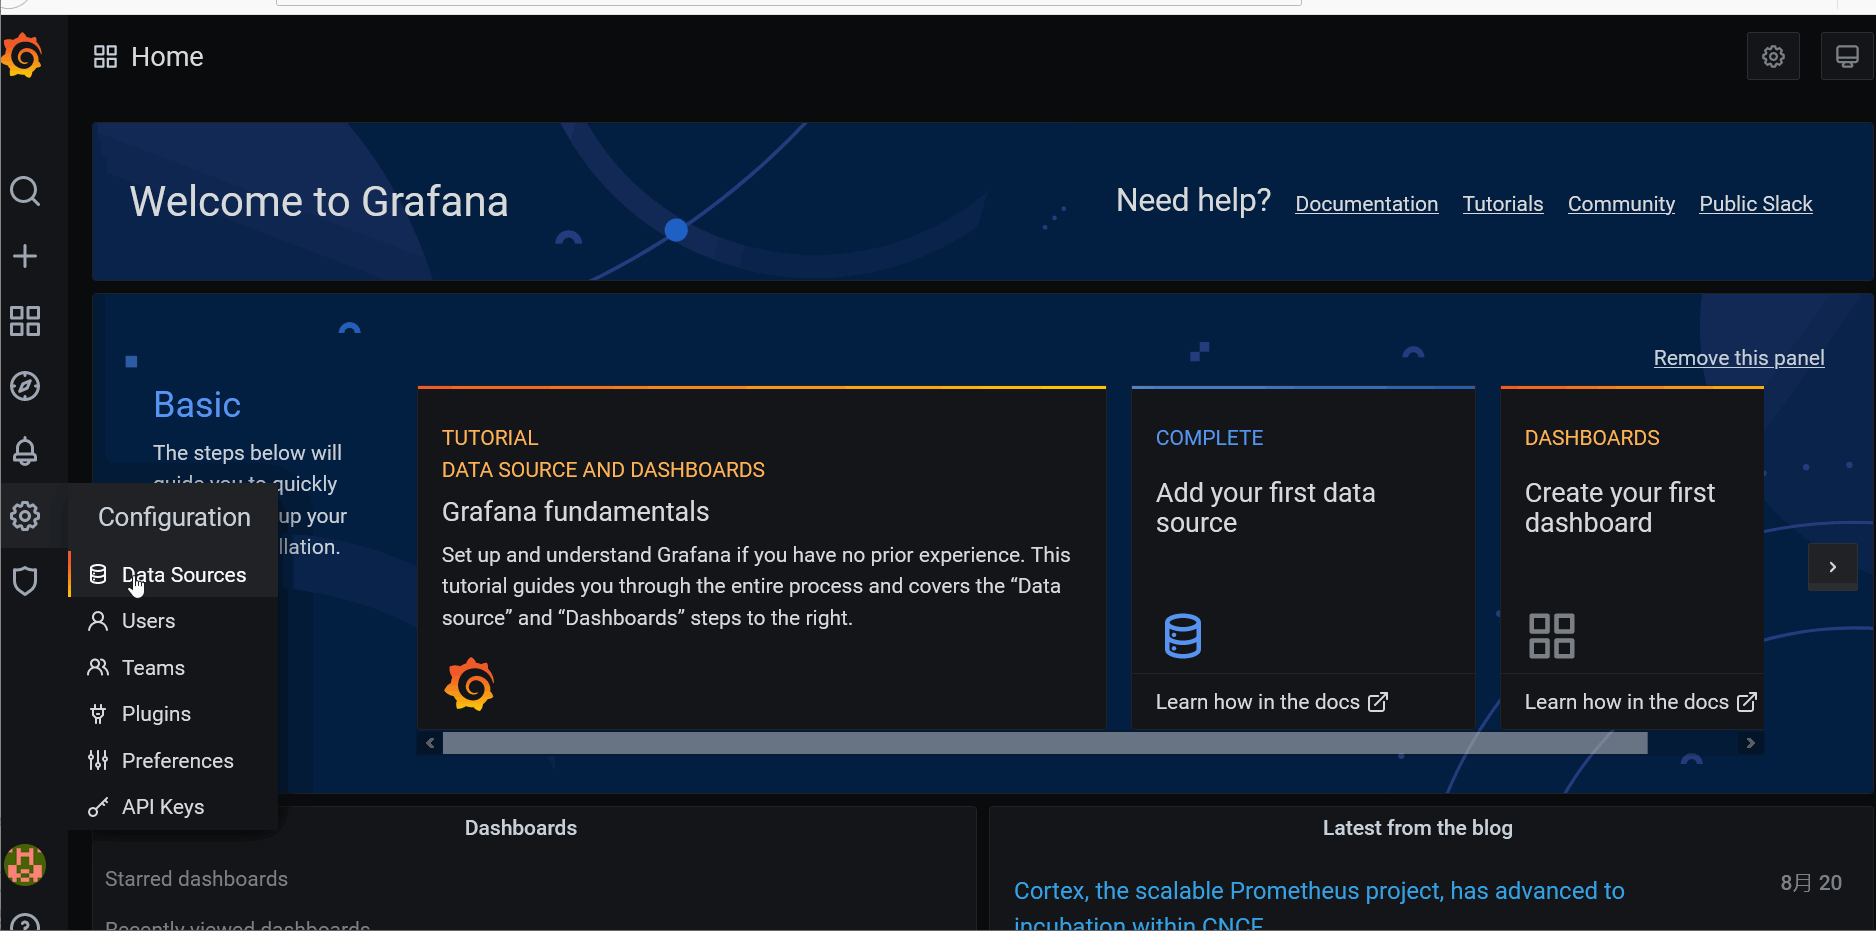Open Learn how in docs for dashboard
The image size is (1876, 931).
pos(1641,702)
